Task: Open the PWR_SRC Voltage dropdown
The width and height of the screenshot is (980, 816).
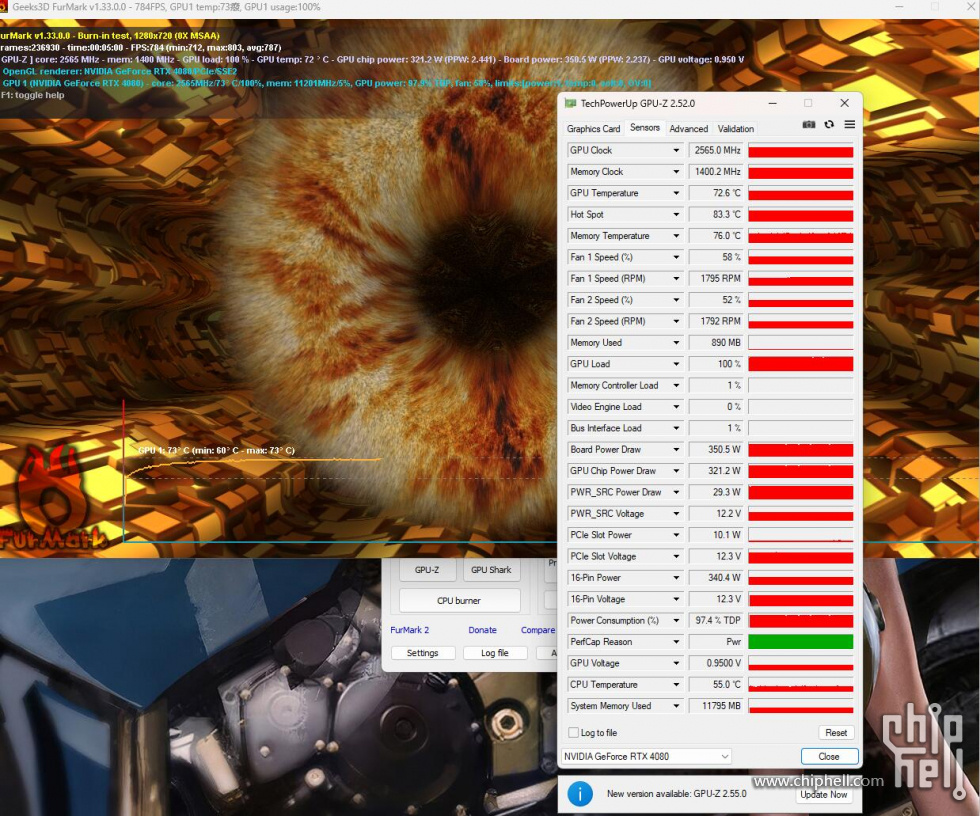Action: point(676,514)
